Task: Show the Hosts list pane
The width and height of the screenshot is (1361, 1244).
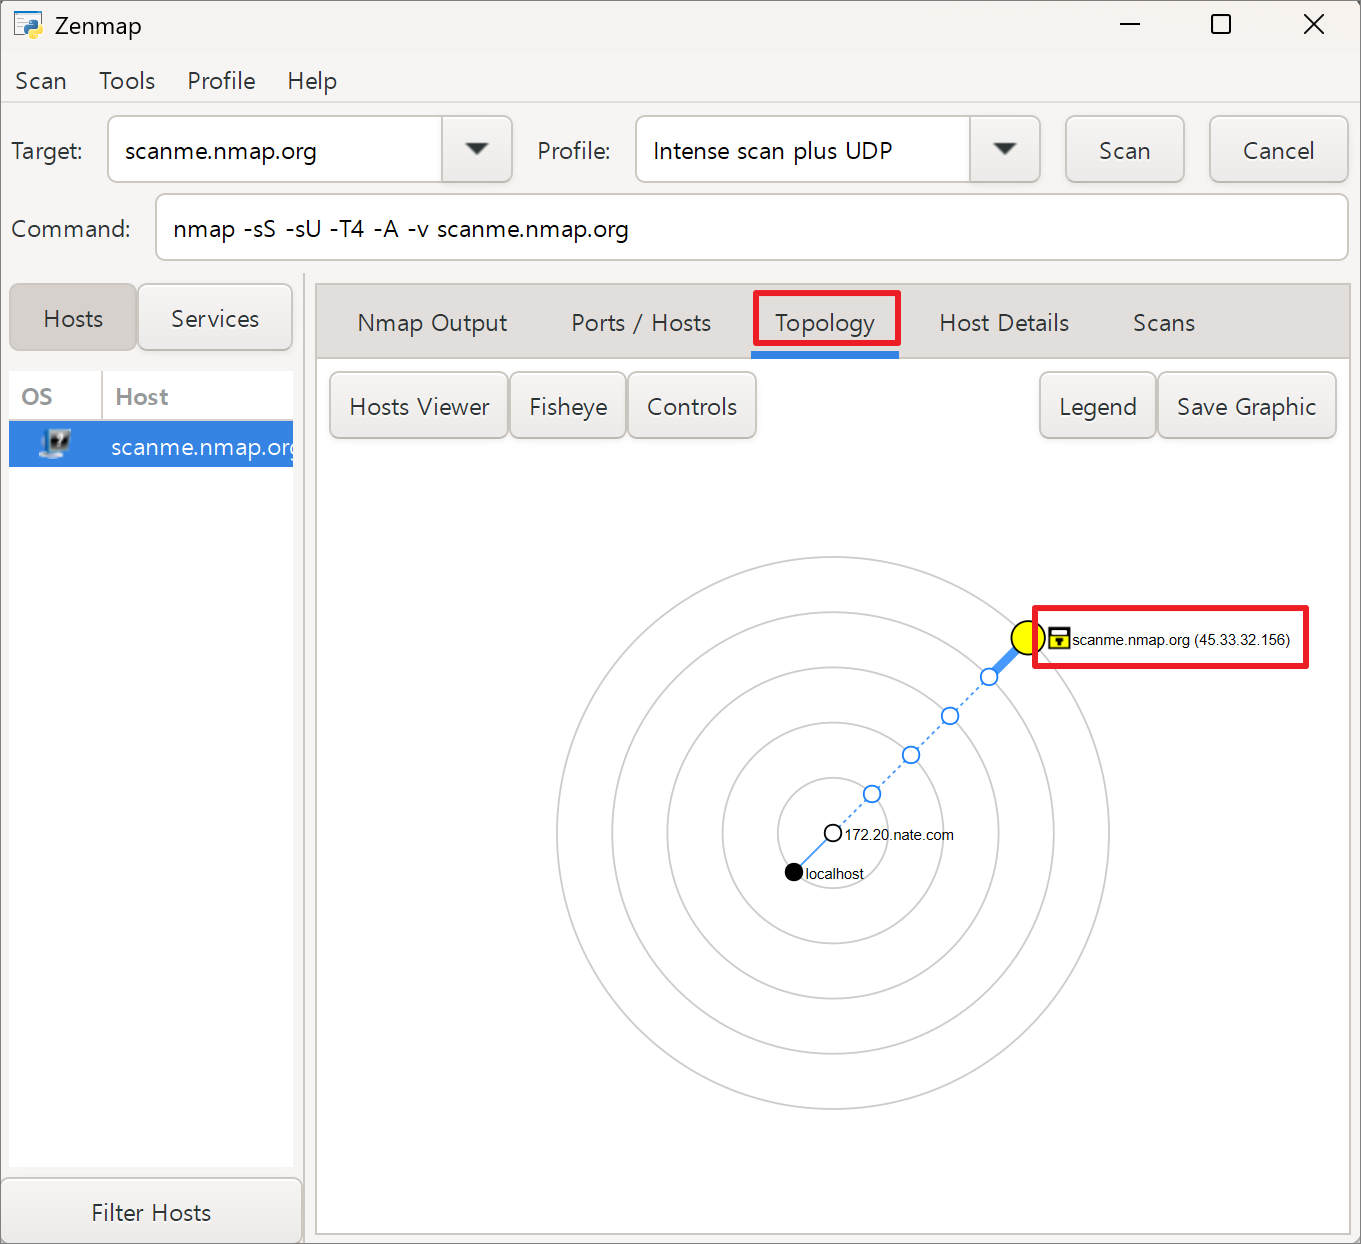Action: click(x=73, y=318)
